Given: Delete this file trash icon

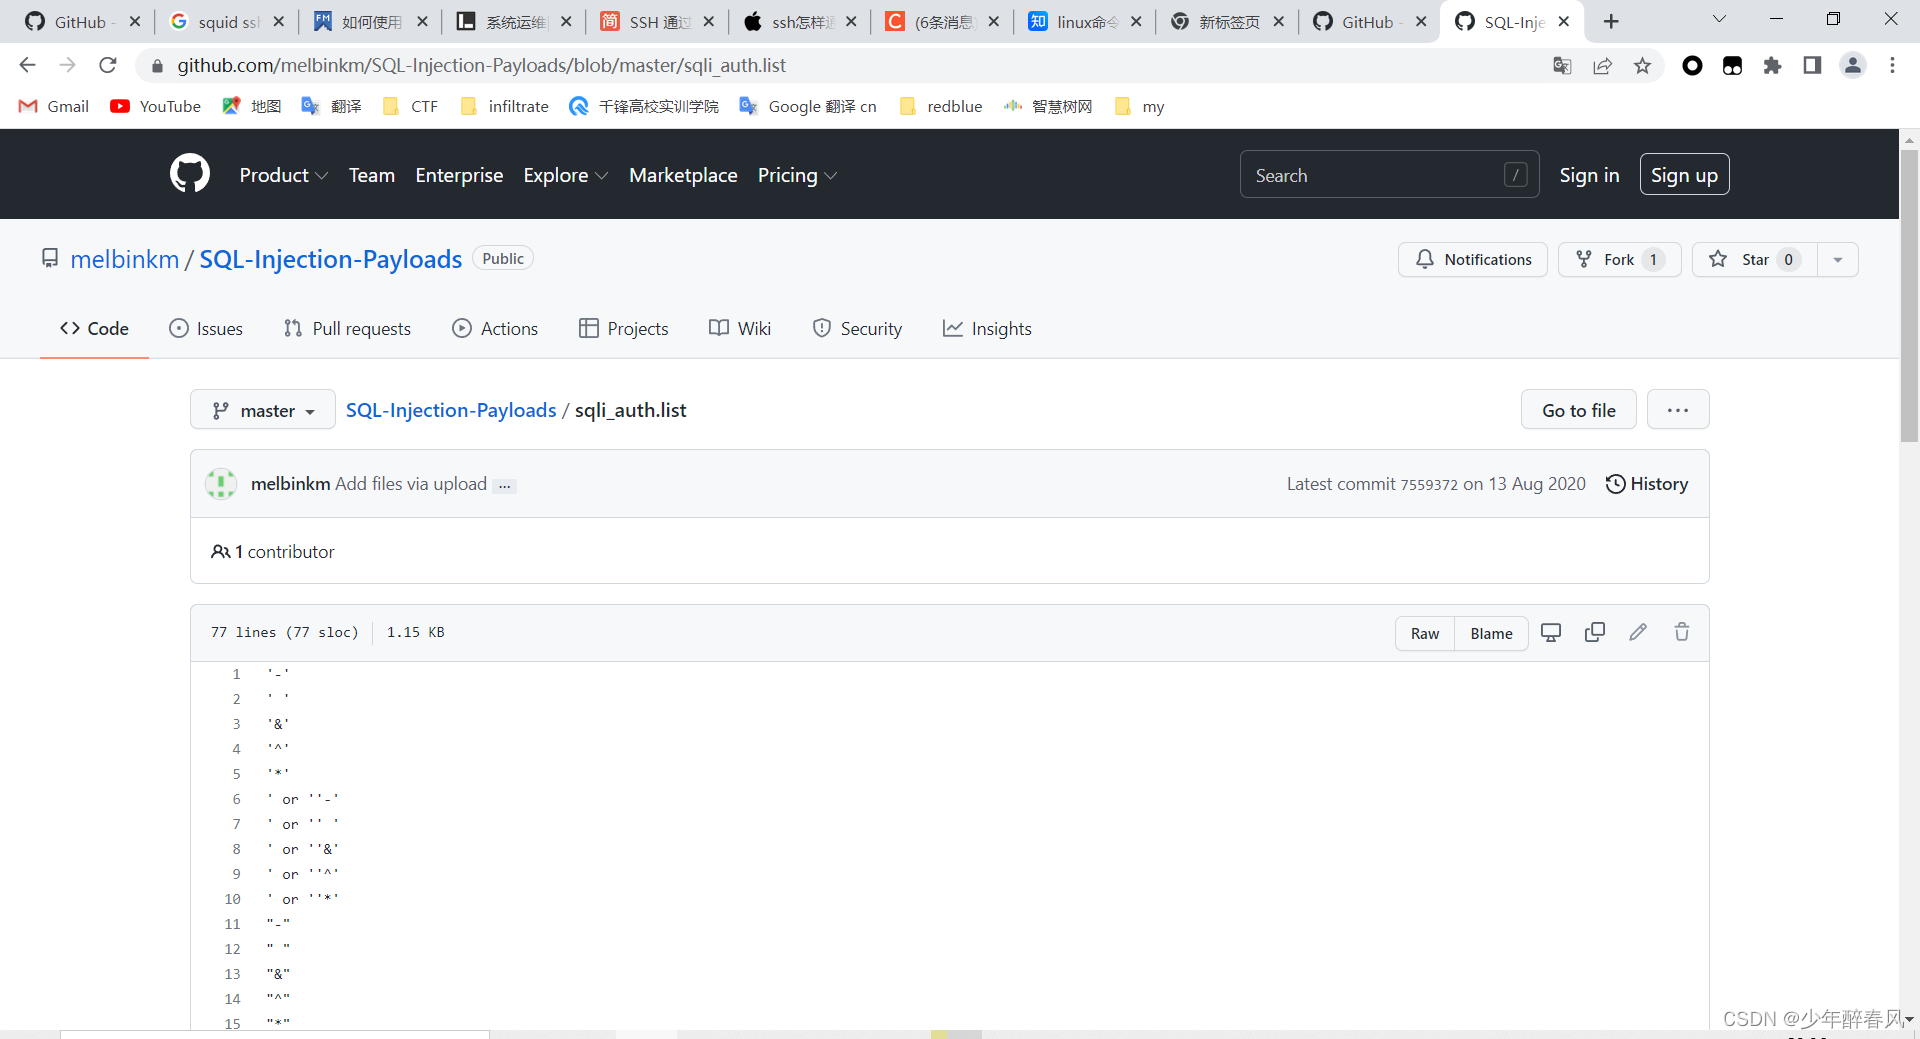Looking at the screenshot, I should [x=1682, y=632].
